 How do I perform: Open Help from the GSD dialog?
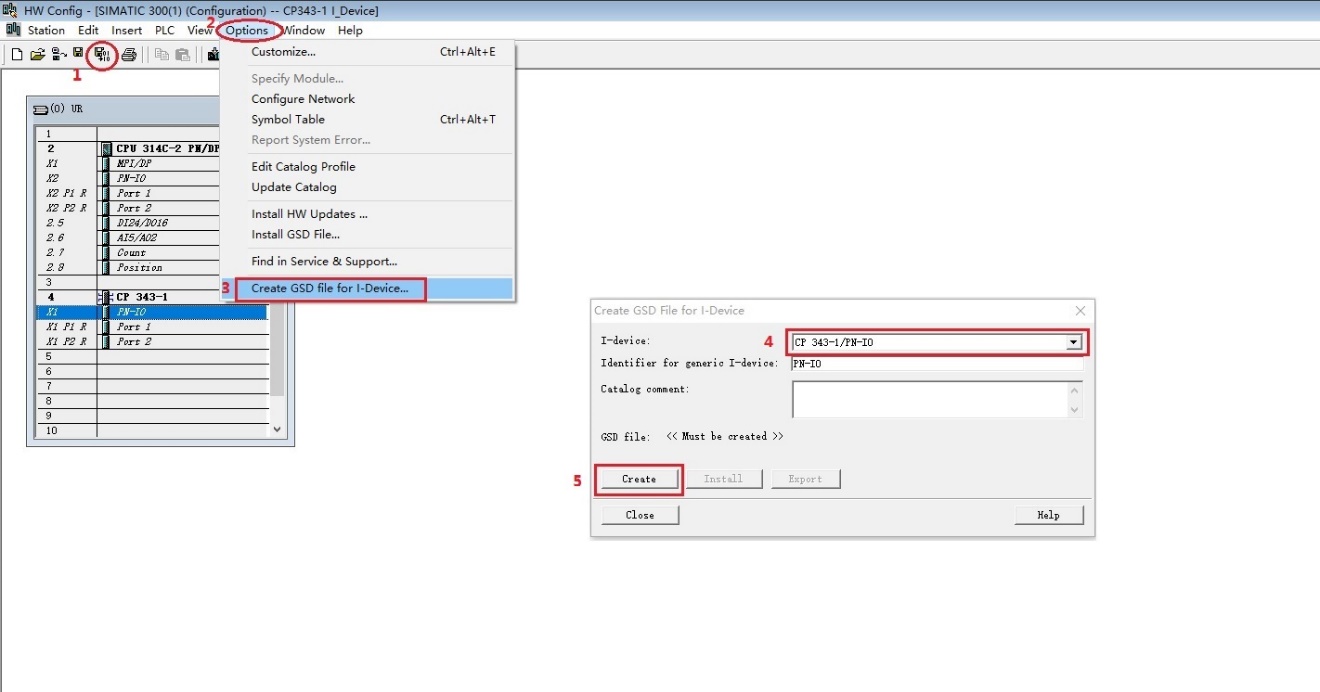(x=1048, y=515)
